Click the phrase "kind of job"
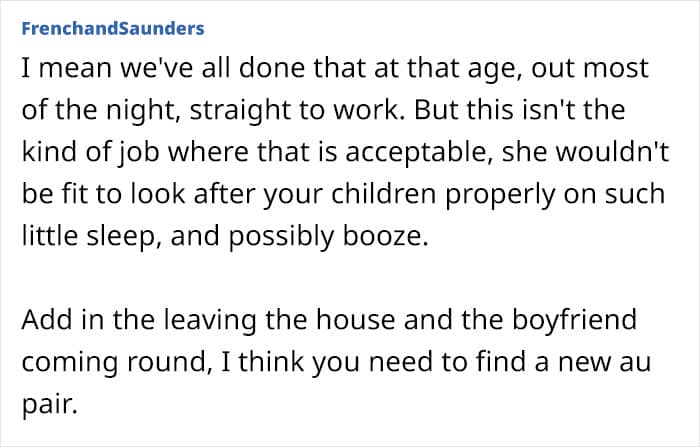This screenshot has width=700, height=447. (90, 153)
